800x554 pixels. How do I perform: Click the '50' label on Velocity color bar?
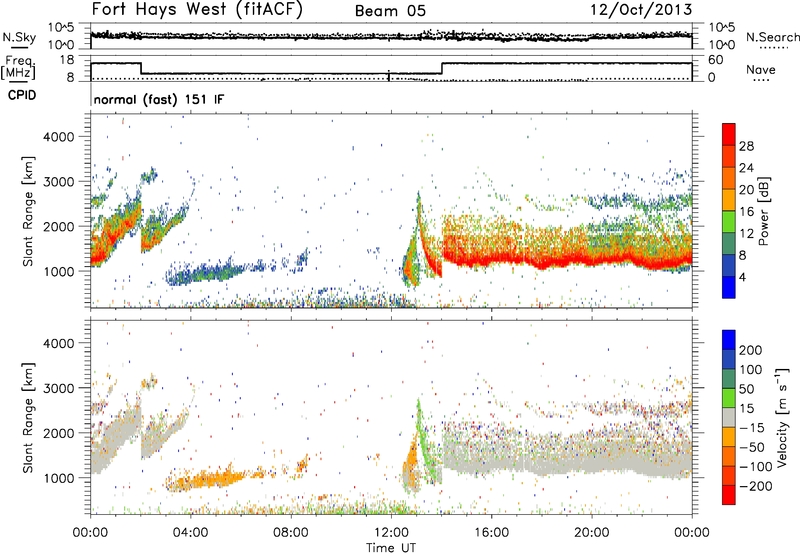747,389
